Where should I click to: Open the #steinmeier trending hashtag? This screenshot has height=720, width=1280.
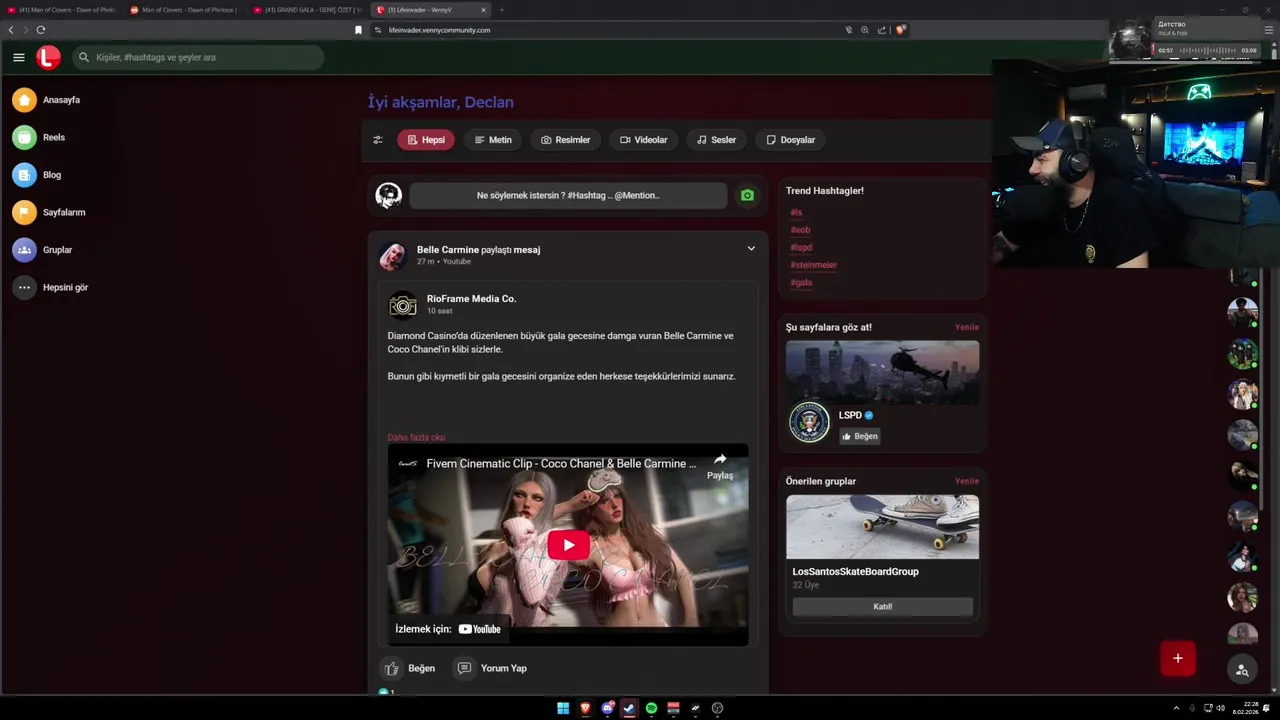pos(813,265)
